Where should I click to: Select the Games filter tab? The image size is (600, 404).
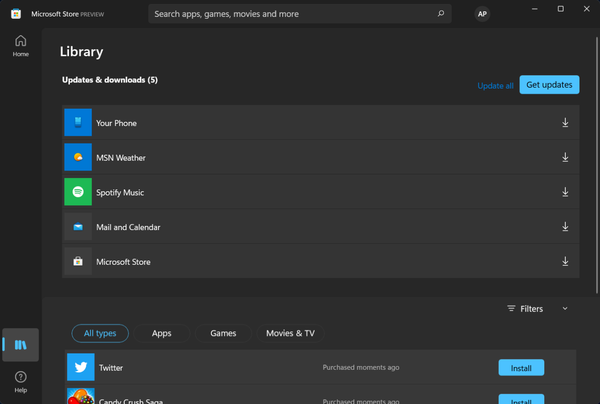(x=223, y=333)
